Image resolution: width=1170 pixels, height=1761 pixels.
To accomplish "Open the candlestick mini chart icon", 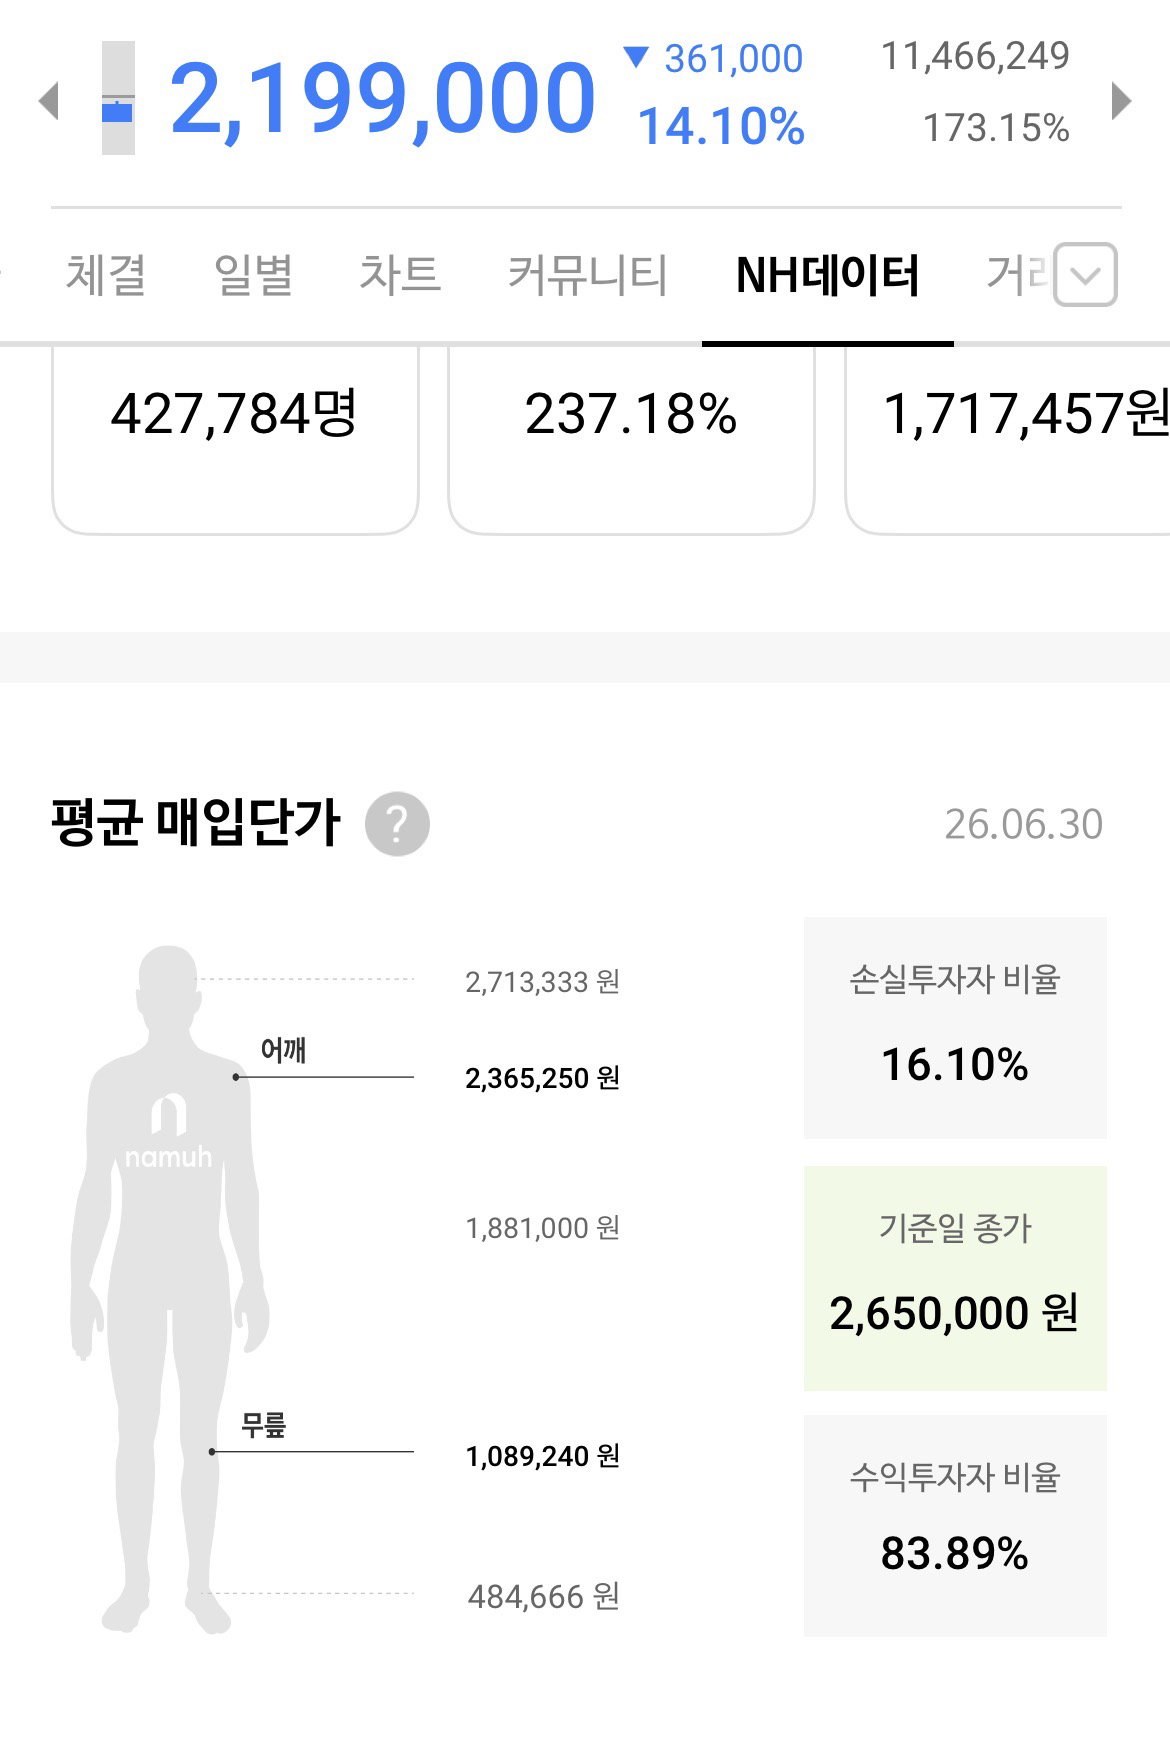I will [118, 98].
